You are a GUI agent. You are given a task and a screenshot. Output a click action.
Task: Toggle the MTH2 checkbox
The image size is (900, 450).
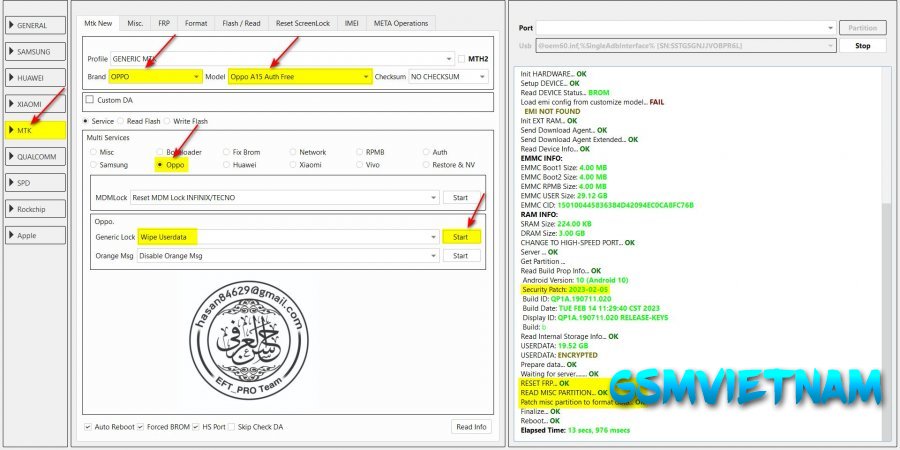[461, 59]
